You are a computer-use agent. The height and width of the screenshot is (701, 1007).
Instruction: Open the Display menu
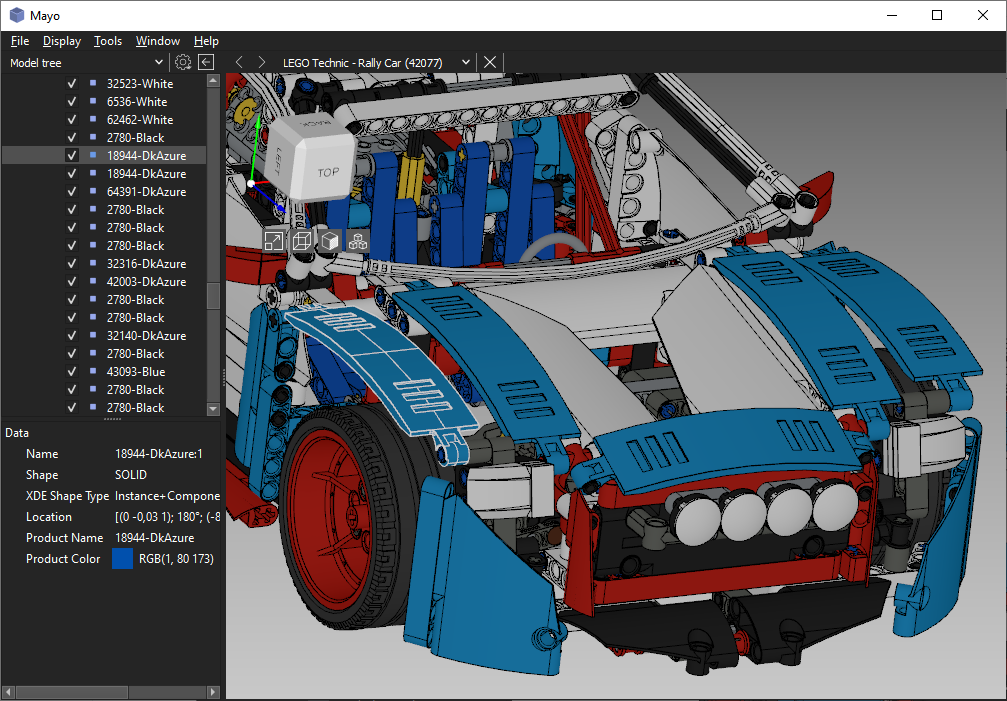click(x=62, y=40)
